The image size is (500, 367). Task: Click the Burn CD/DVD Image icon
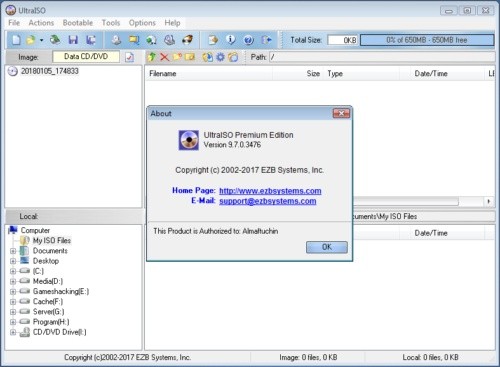point(187,40)
